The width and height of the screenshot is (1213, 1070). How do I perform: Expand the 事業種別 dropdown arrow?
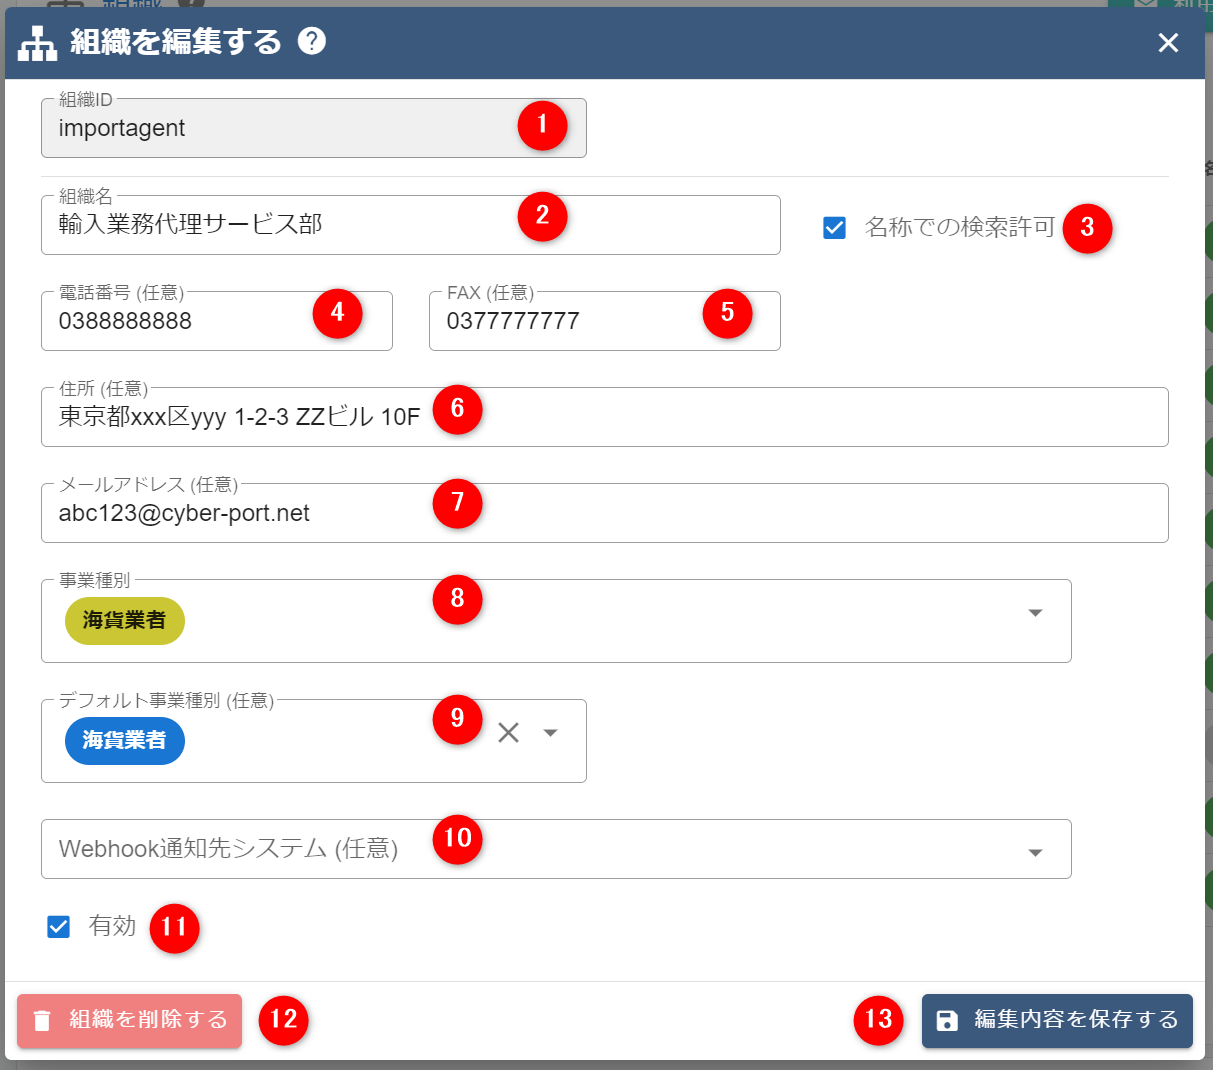click(x=1035, y=613)
